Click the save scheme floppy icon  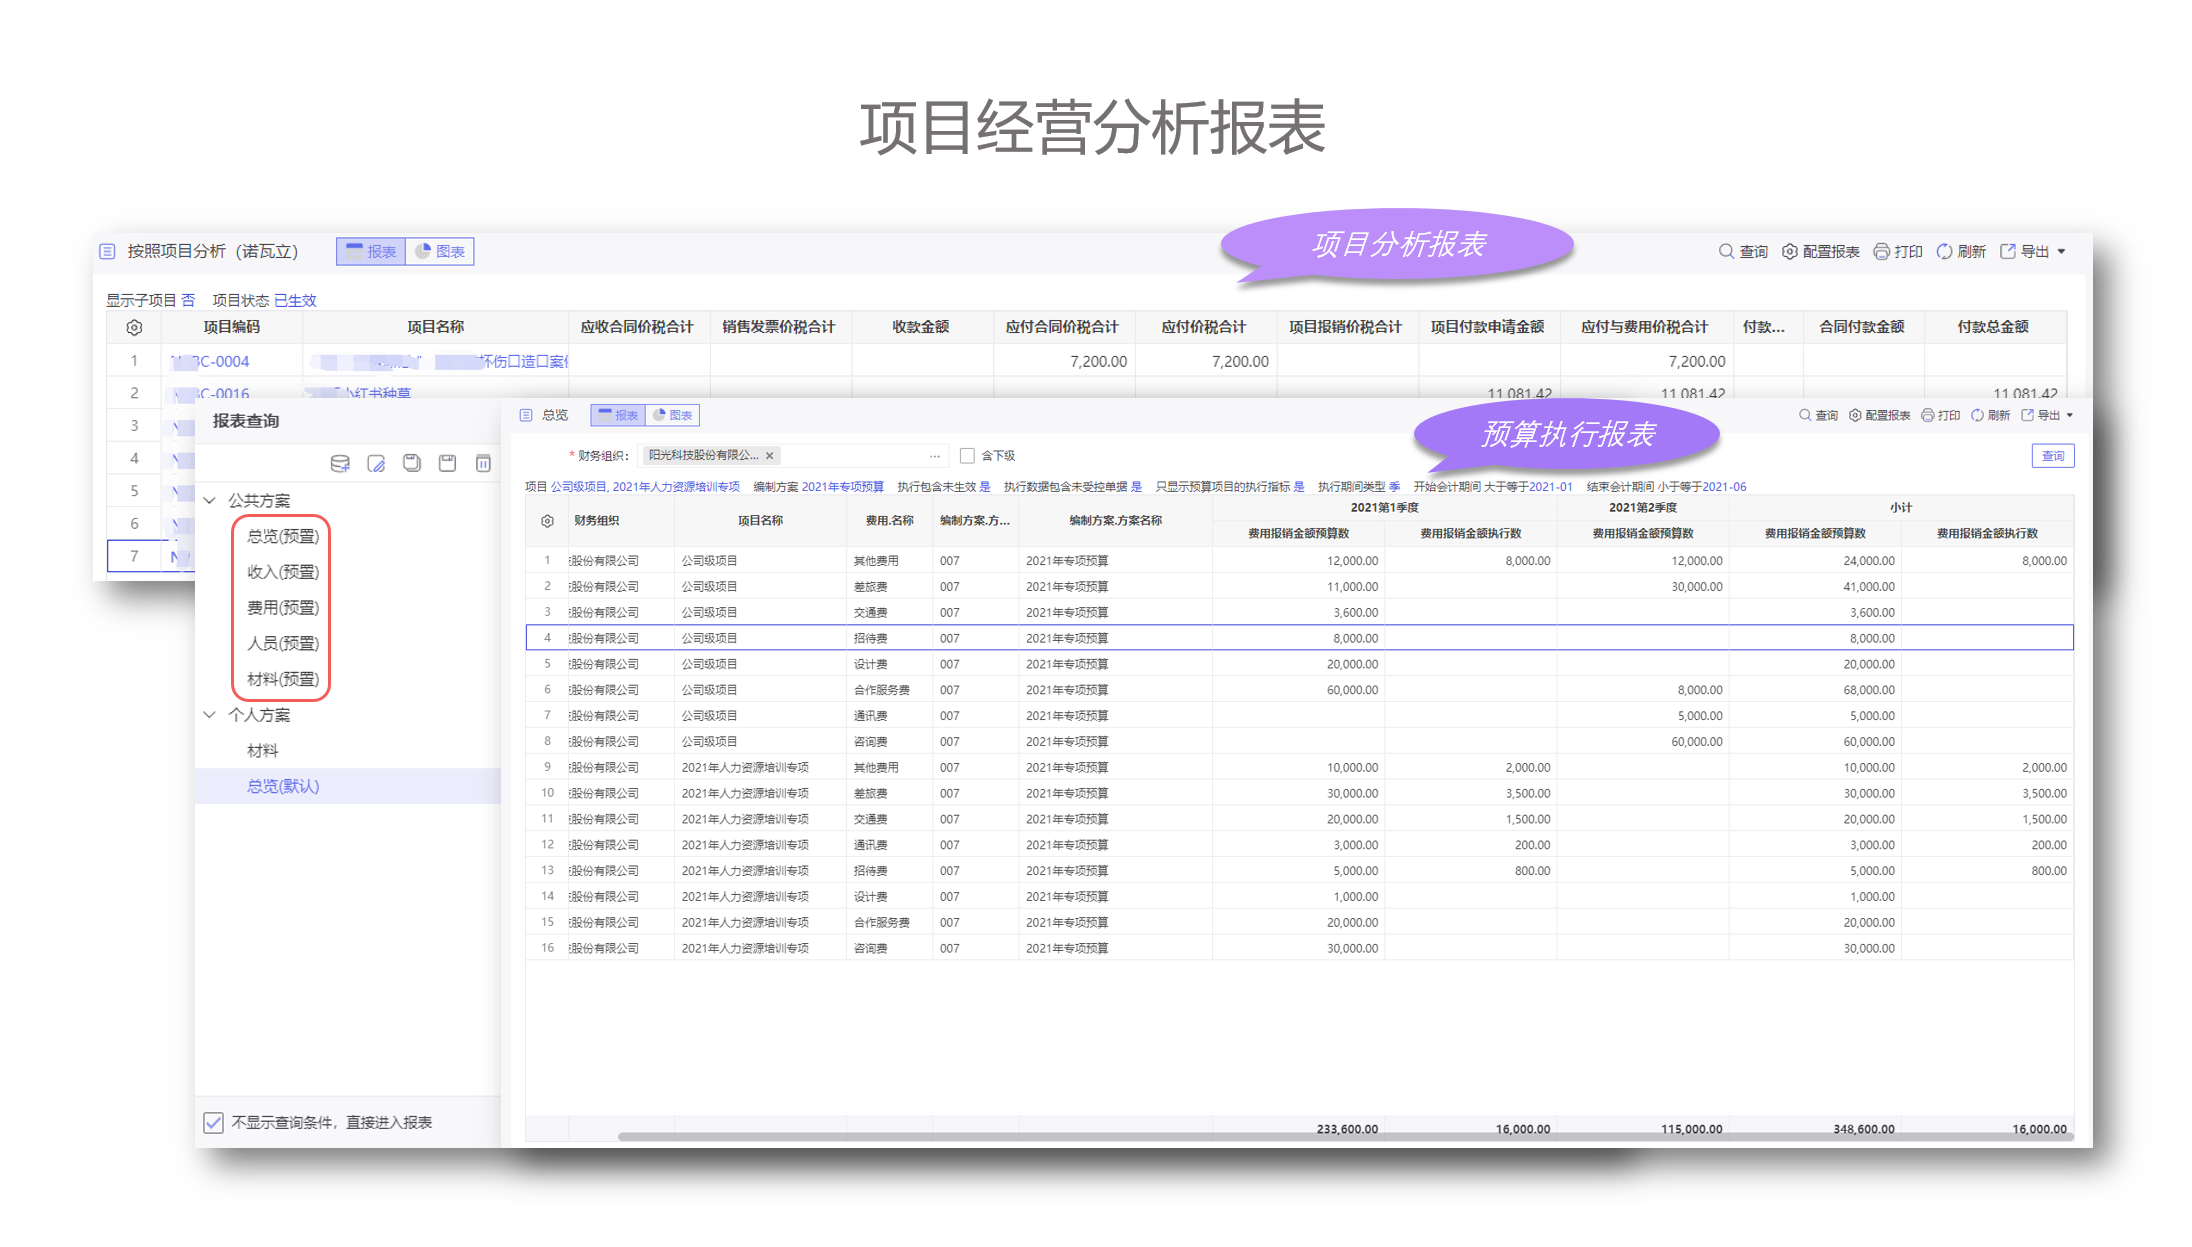pyautogui.click(x=447, y=463)
